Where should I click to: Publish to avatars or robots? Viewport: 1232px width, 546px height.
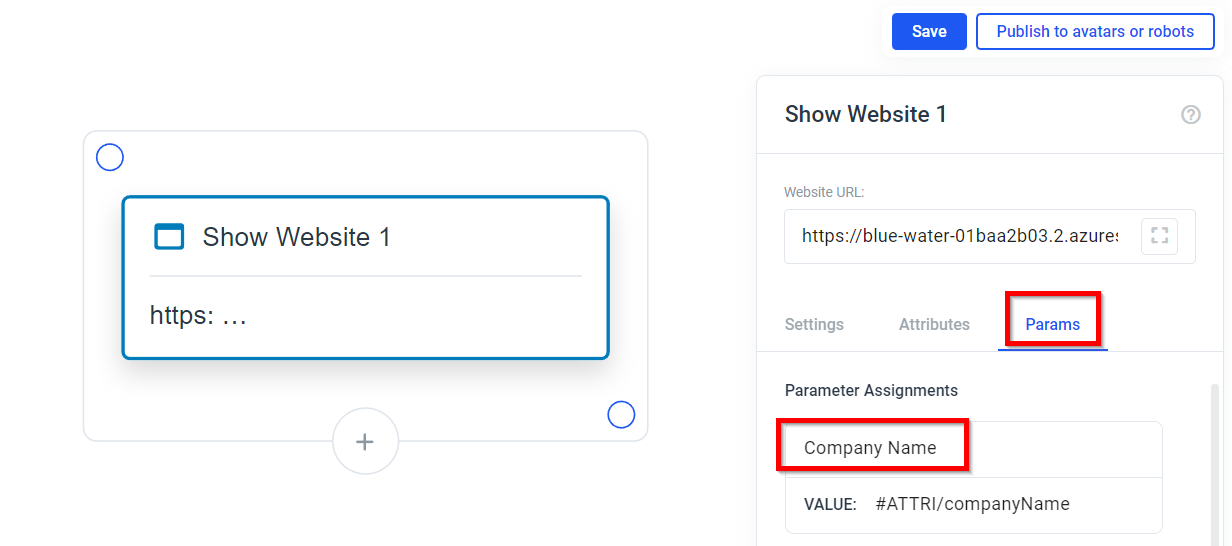1095,32
